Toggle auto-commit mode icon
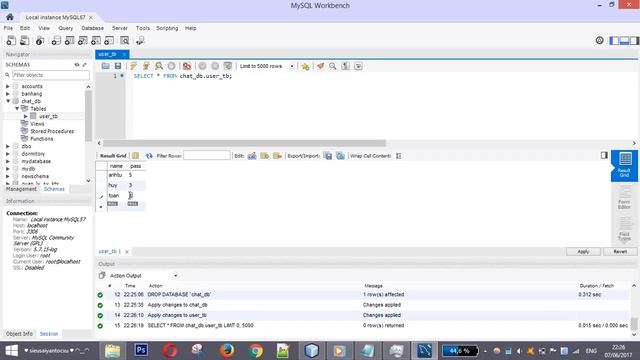The width and height of the screenshot is (640, 360). (x=228, y=66)
